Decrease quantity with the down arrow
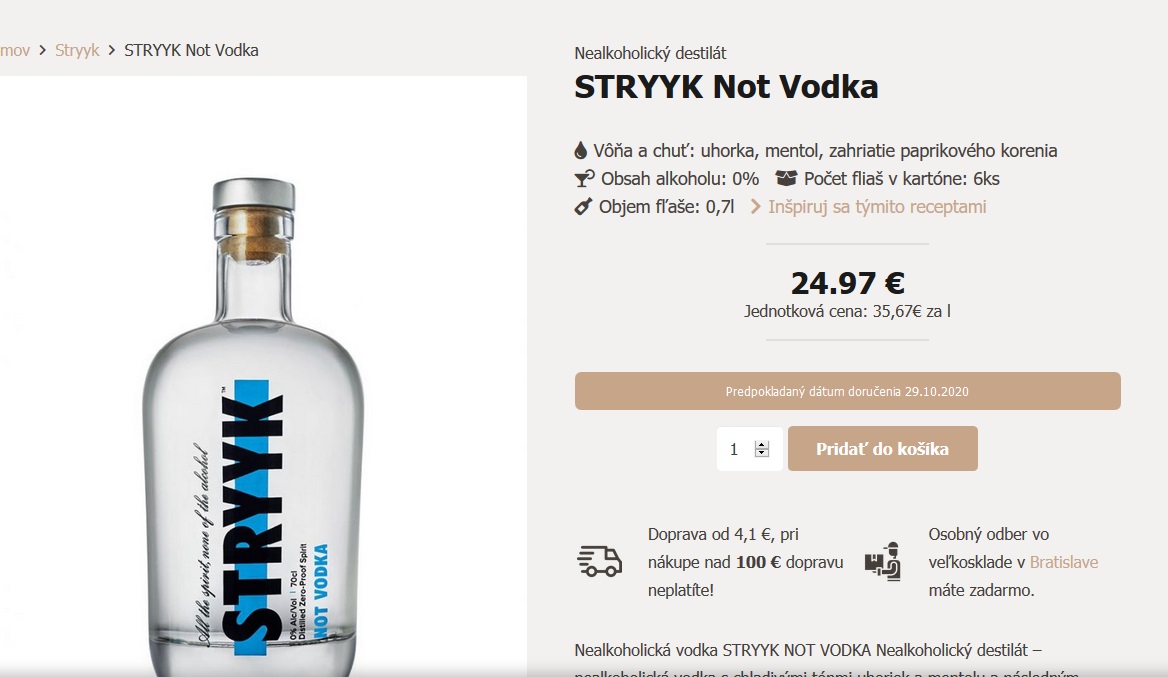This screenshot has height=677, width=1168. point(762,454)
